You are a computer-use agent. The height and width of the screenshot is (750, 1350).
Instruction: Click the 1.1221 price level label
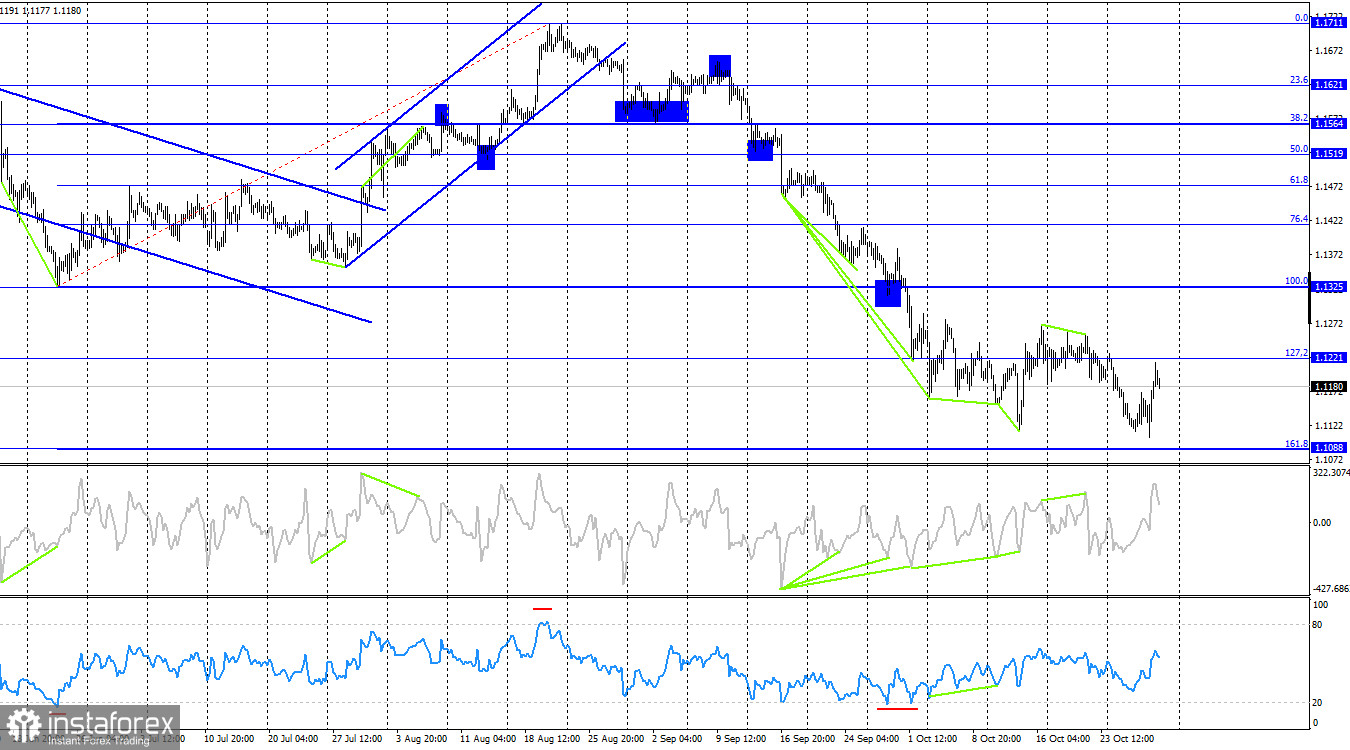1329,358
